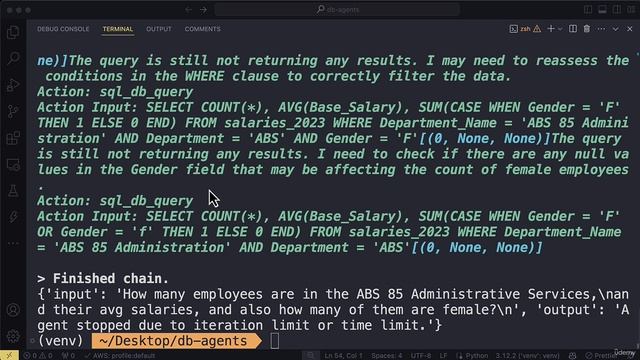Click AWS profile:default status item
This screenshot has height=360, width=640.
pyautogui.click(x=120, y=356)
